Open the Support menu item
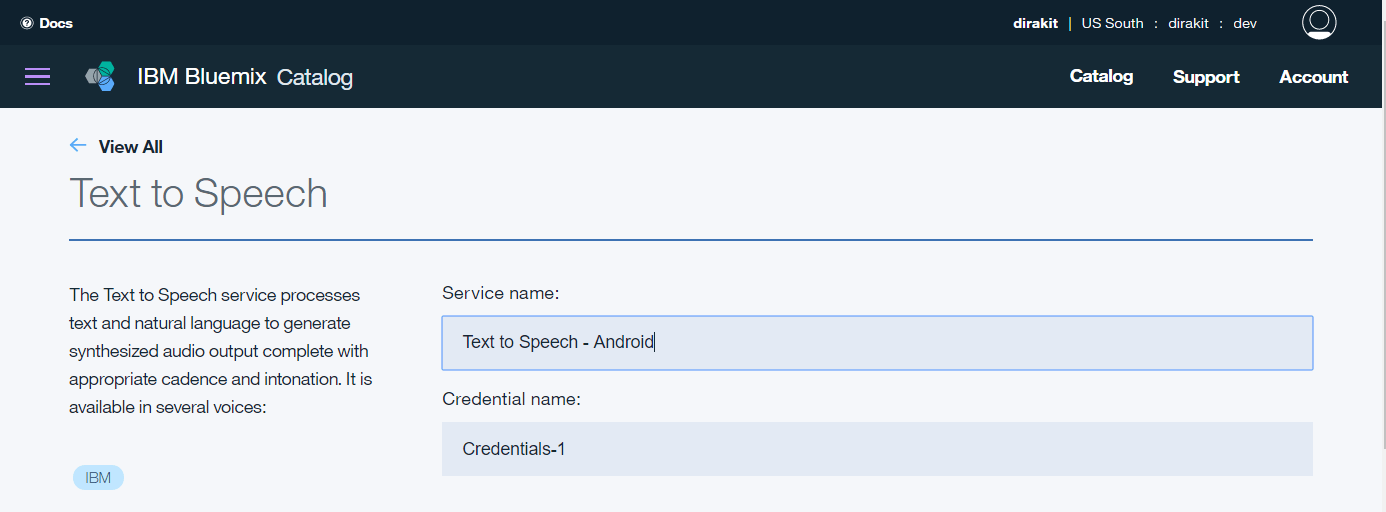 (1206, 77)
